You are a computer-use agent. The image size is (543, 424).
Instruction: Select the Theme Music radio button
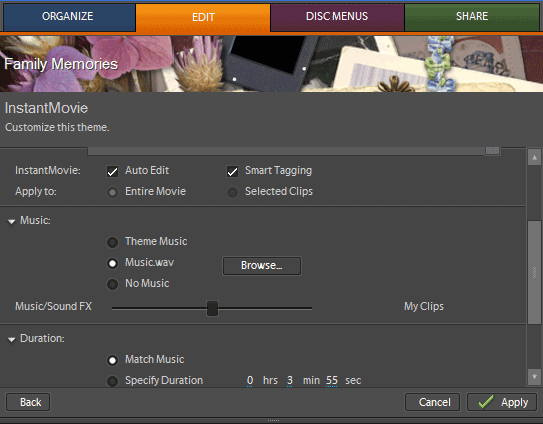tap(112, 242)
